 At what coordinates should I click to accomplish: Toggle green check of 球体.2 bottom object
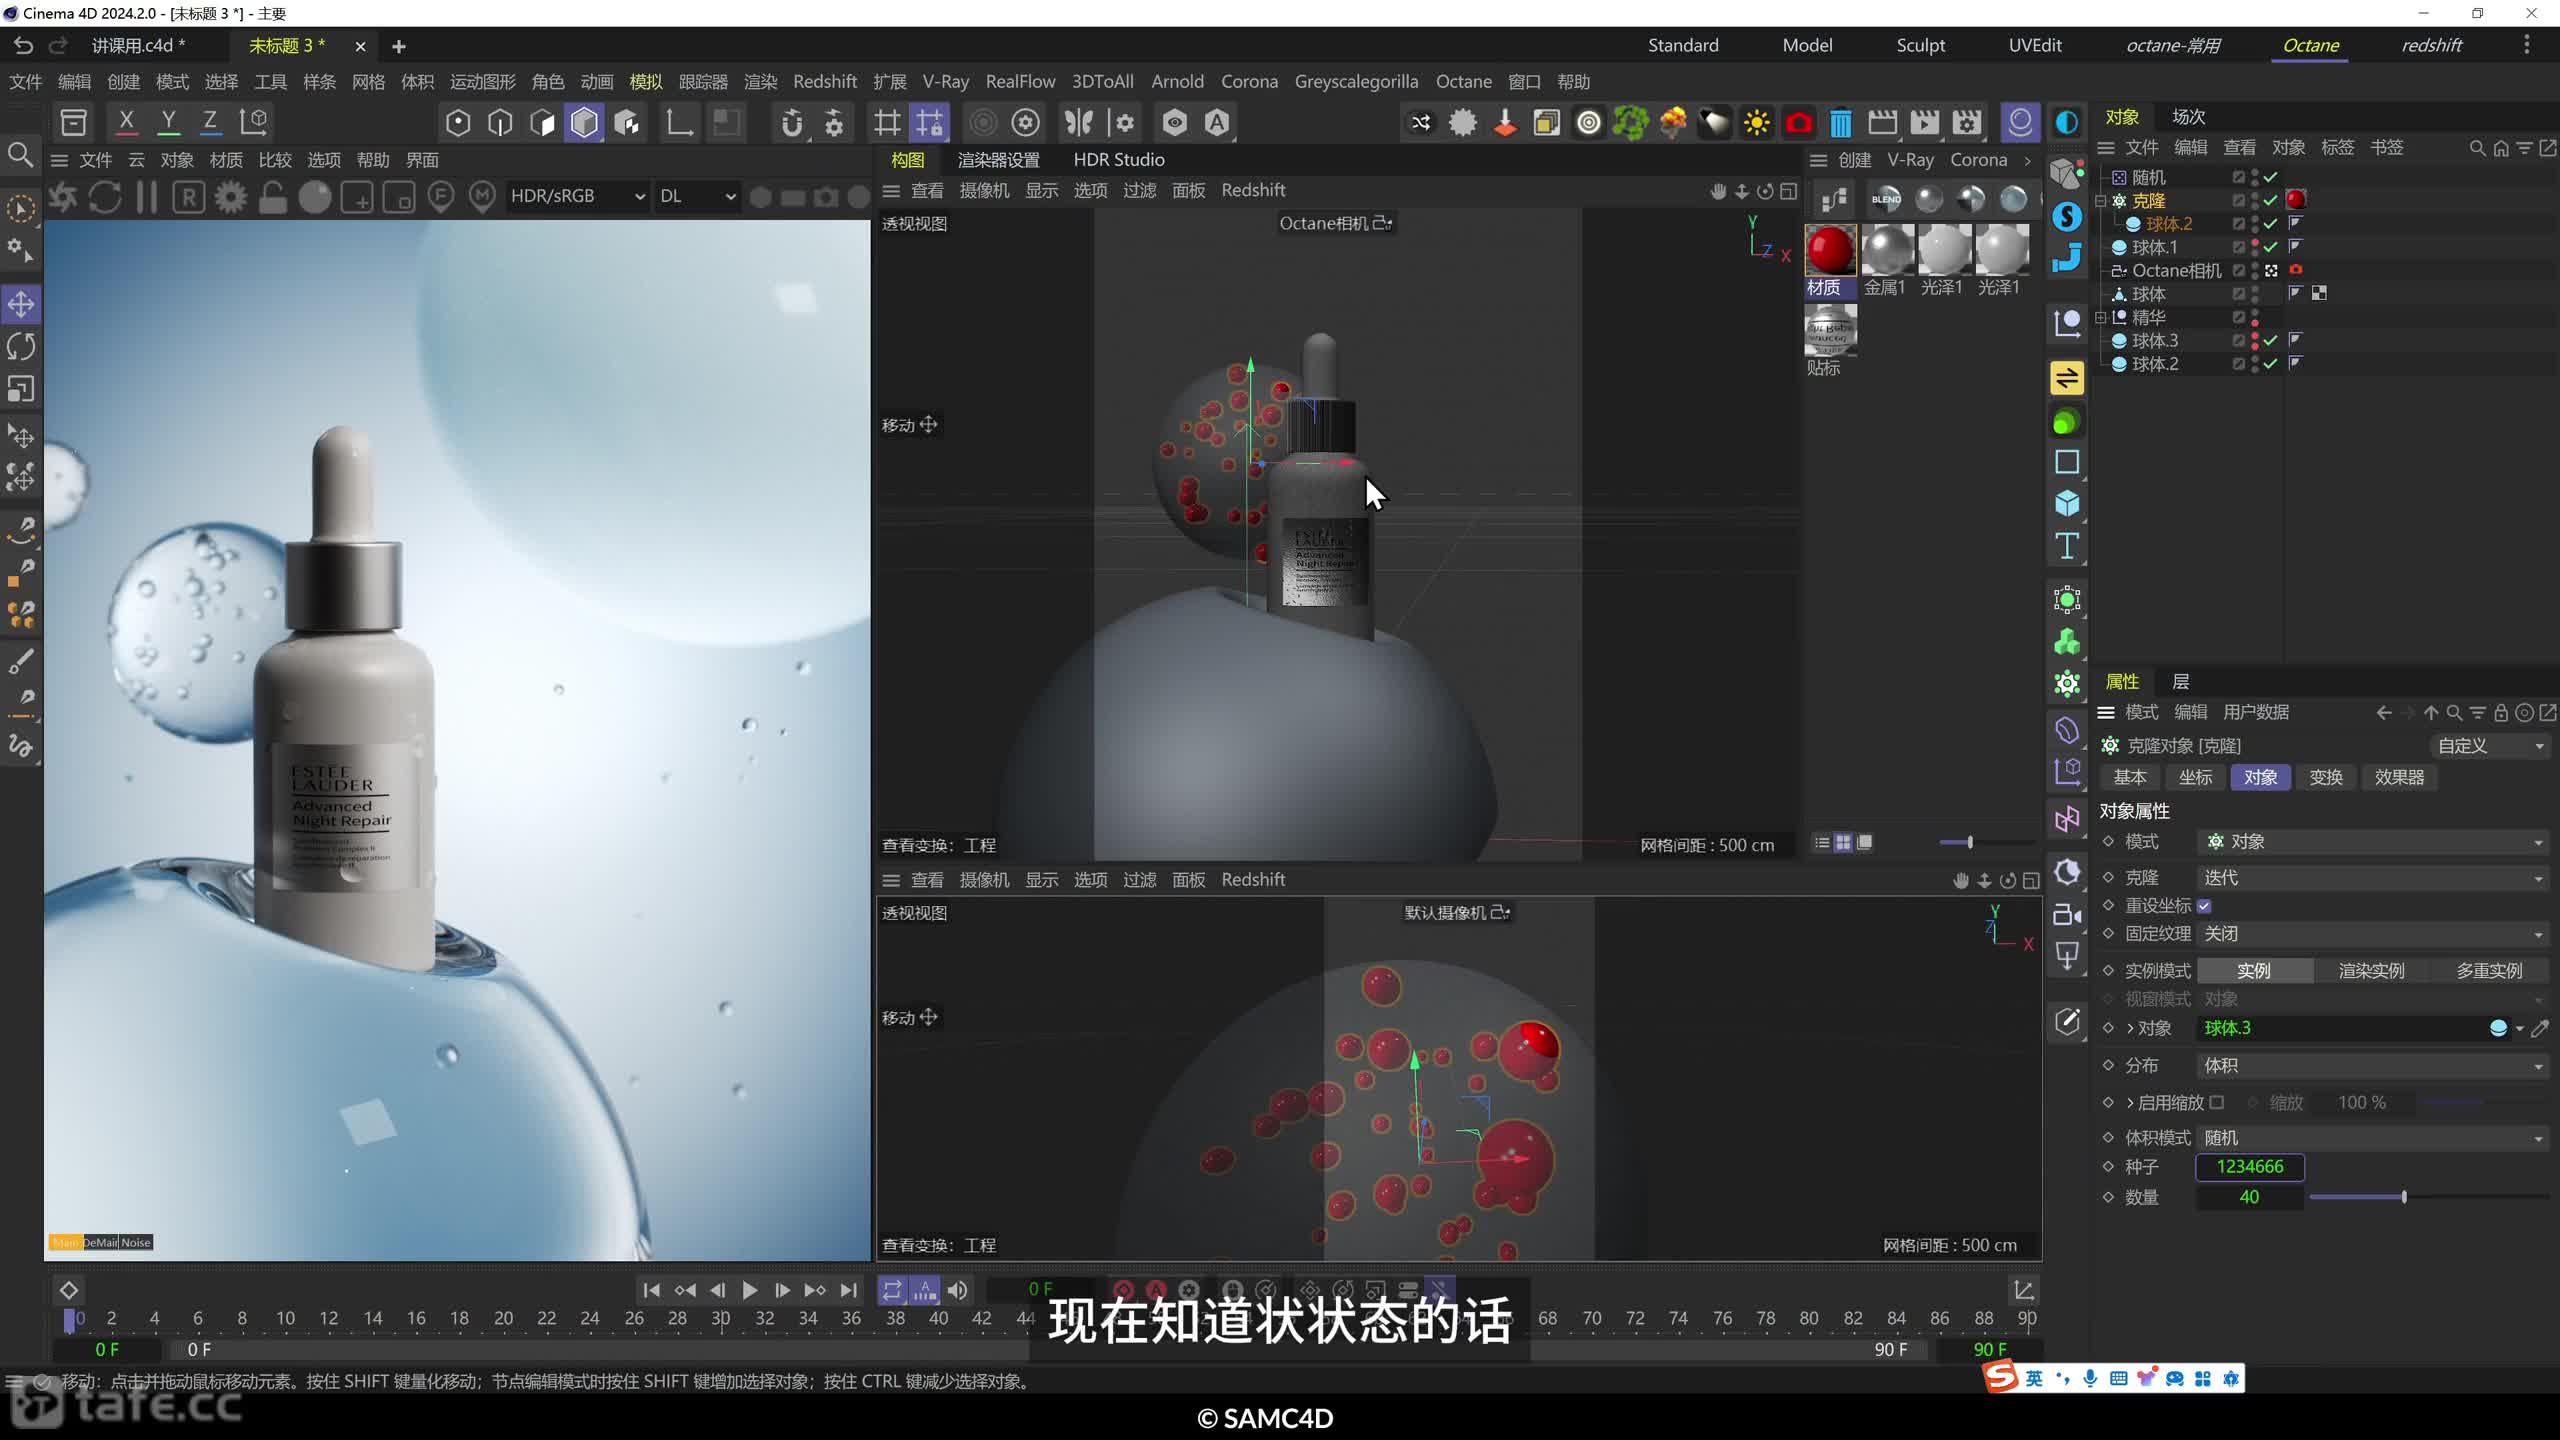2271,364
